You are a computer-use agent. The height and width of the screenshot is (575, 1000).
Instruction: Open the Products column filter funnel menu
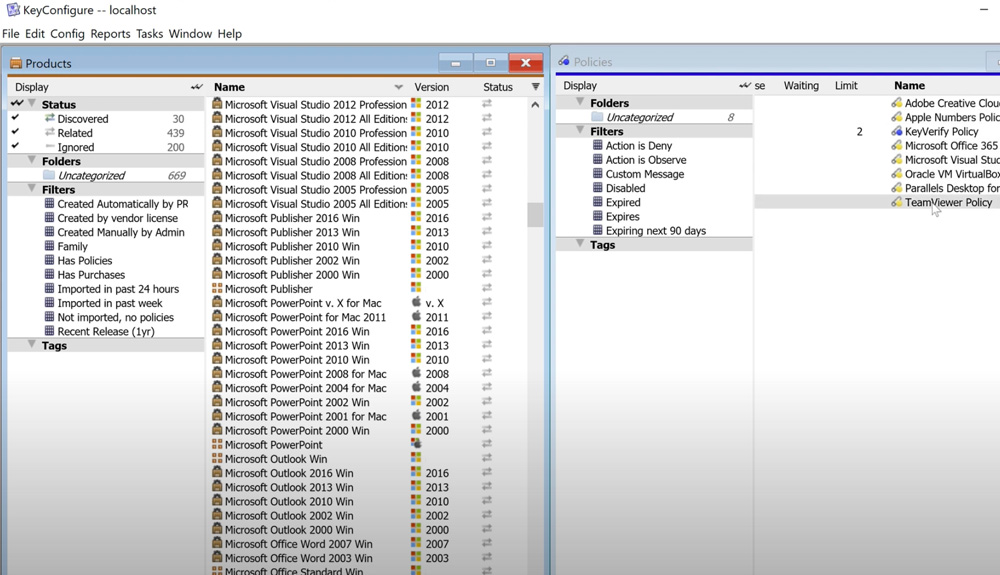coord(535,87)
